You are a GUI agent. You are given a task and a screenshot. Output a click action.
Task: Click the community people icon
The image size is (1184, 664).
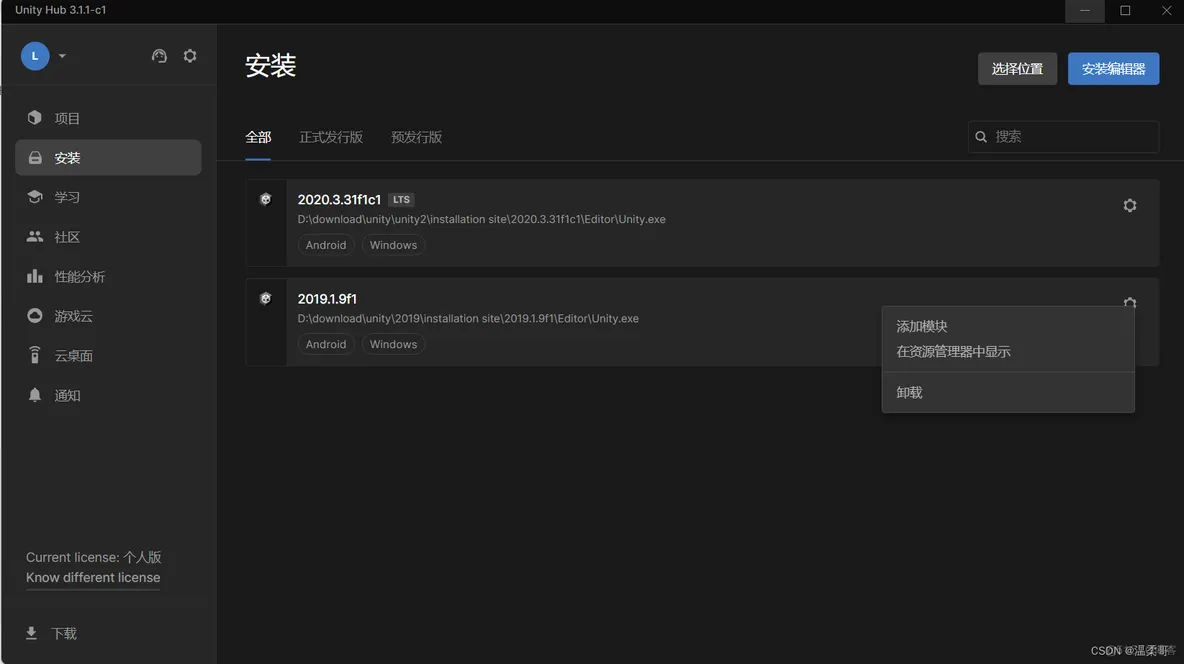tap(35, 236)
